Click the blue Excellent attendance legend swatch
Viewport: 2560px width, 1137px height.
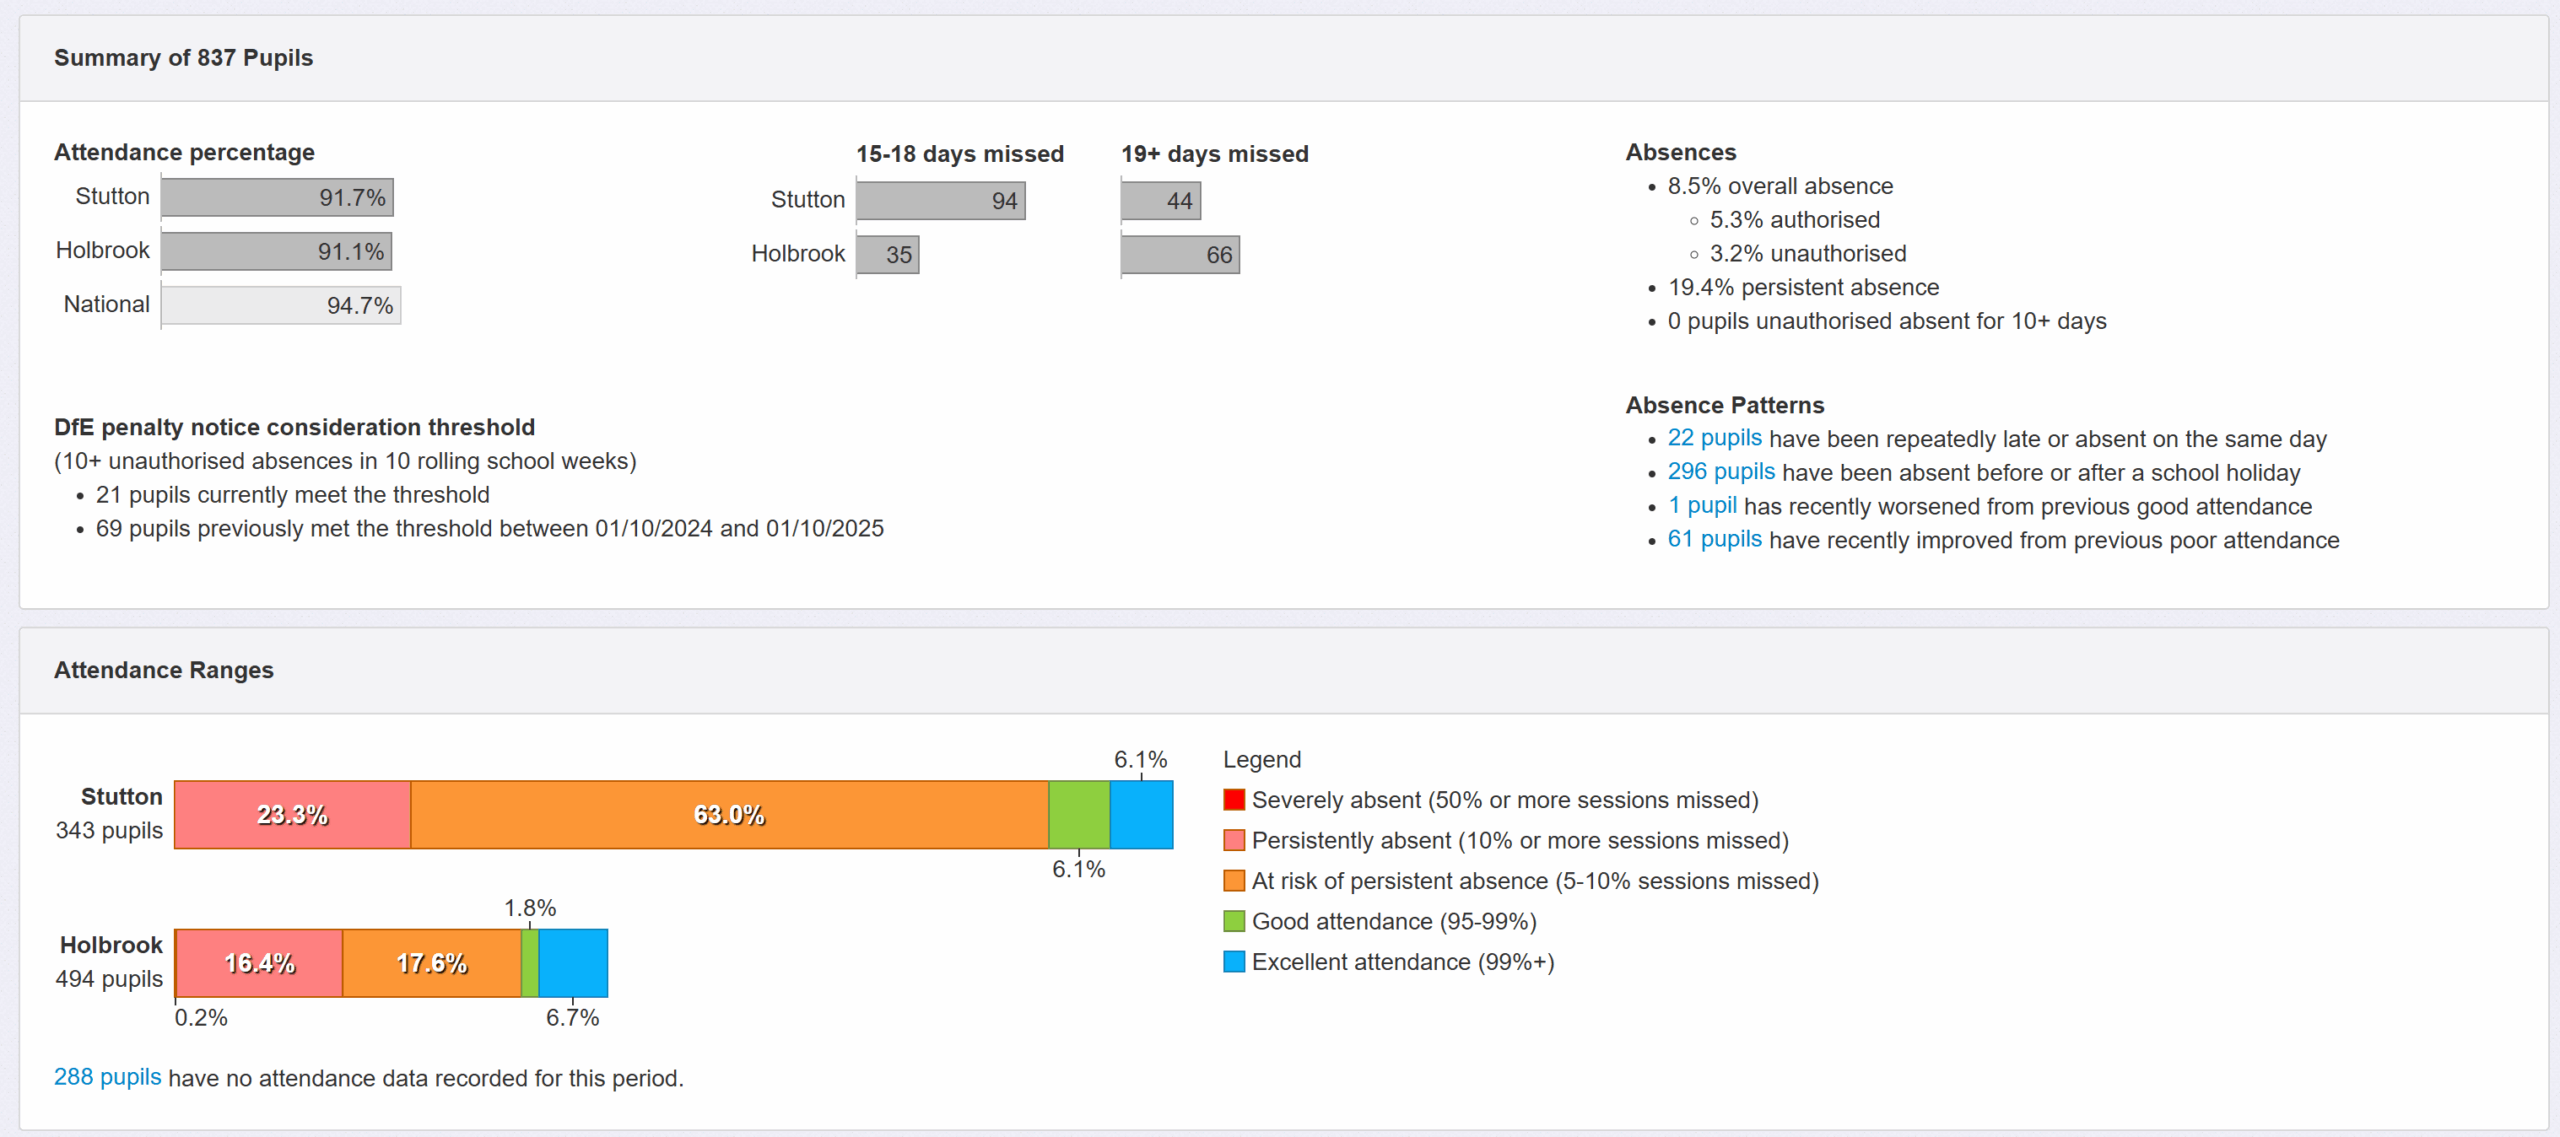pyautogui.click(x=1234, y=962)
